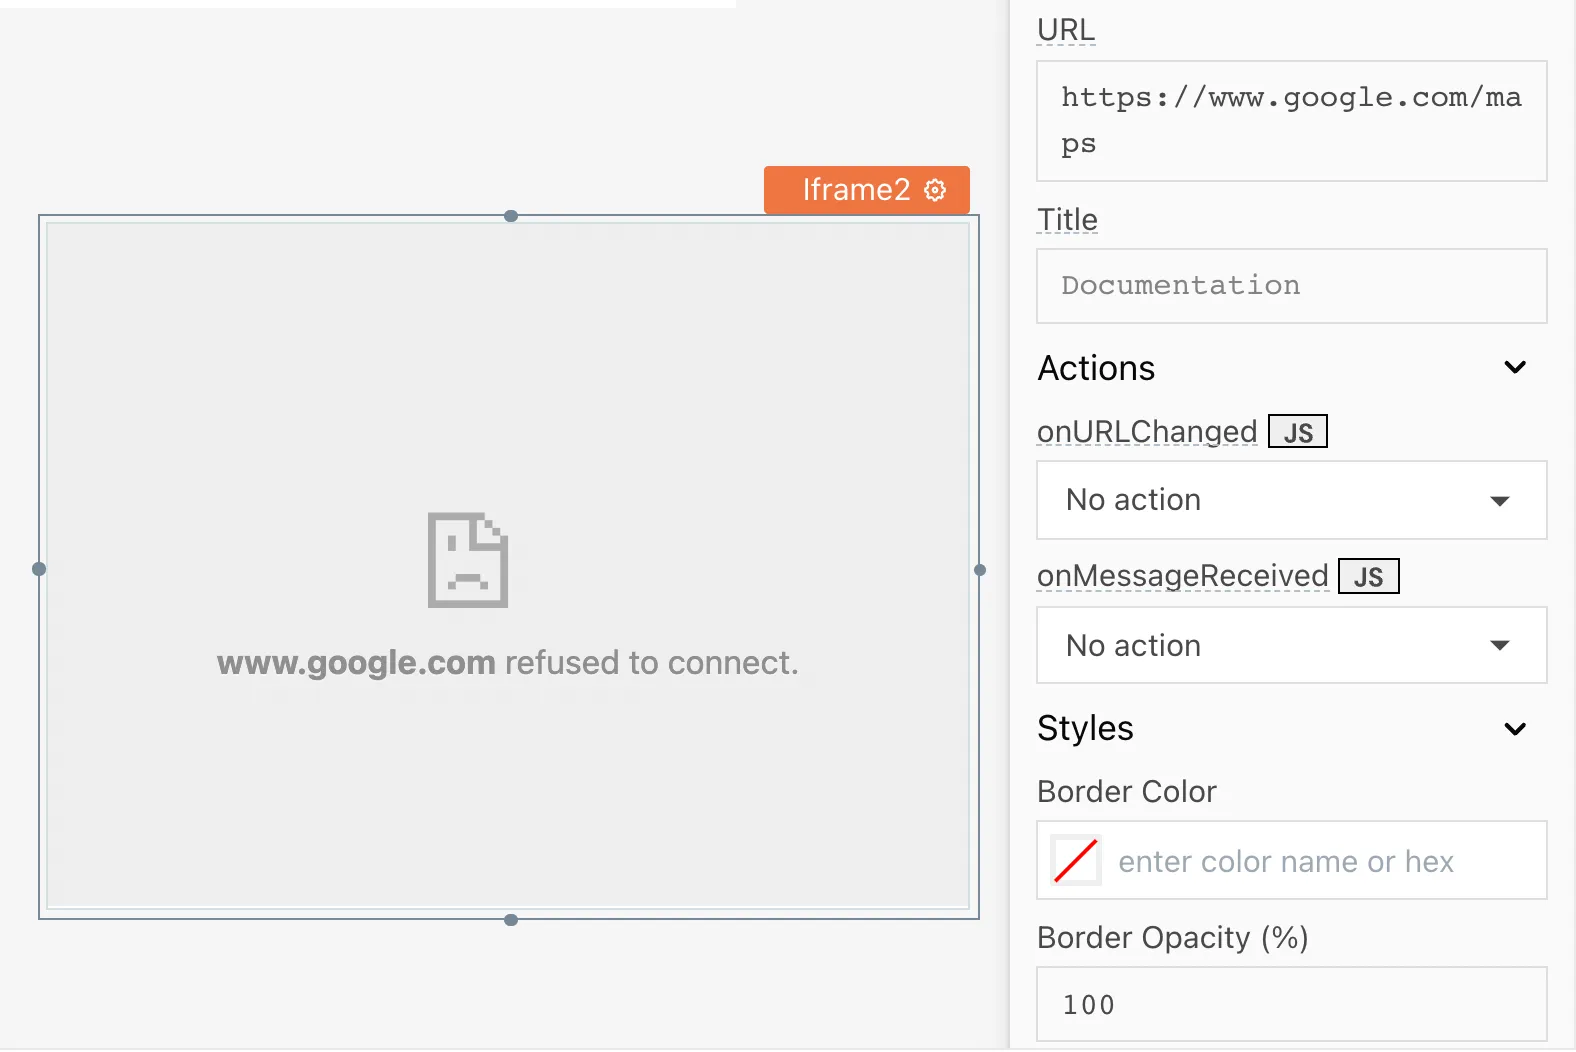Screen dimensions: 1576x1052
Task: Toggle JS mode for onMessageReceived
Action: pos(1368,577)
